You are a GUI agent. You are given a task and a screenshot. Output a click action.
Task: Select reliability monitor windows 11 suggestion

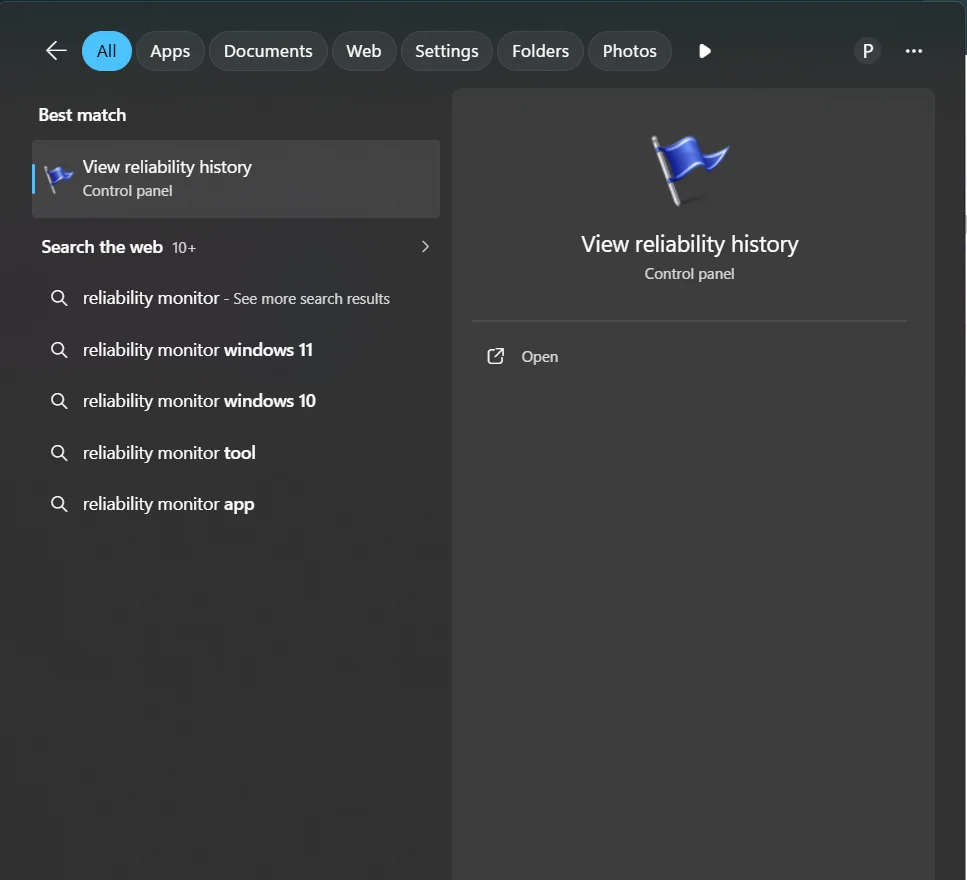tap(236, 350)
